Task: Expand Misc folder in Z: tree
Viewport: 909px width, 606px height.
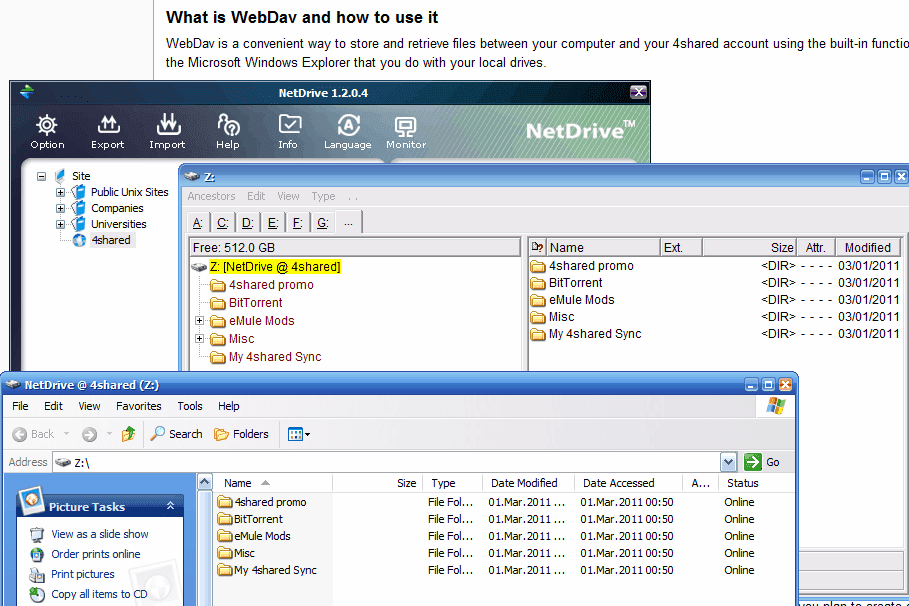Action: pos(199,339)
